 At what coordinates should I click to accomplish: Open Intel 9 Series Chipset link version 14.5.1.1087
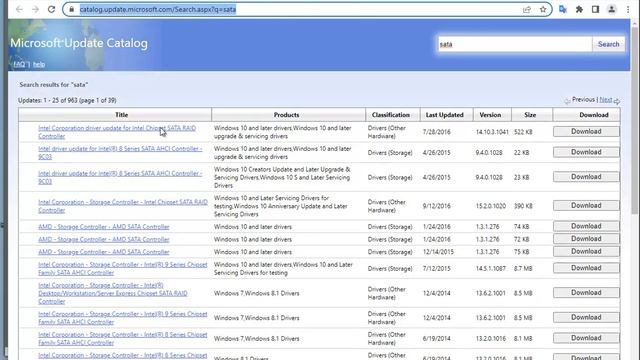122,269
